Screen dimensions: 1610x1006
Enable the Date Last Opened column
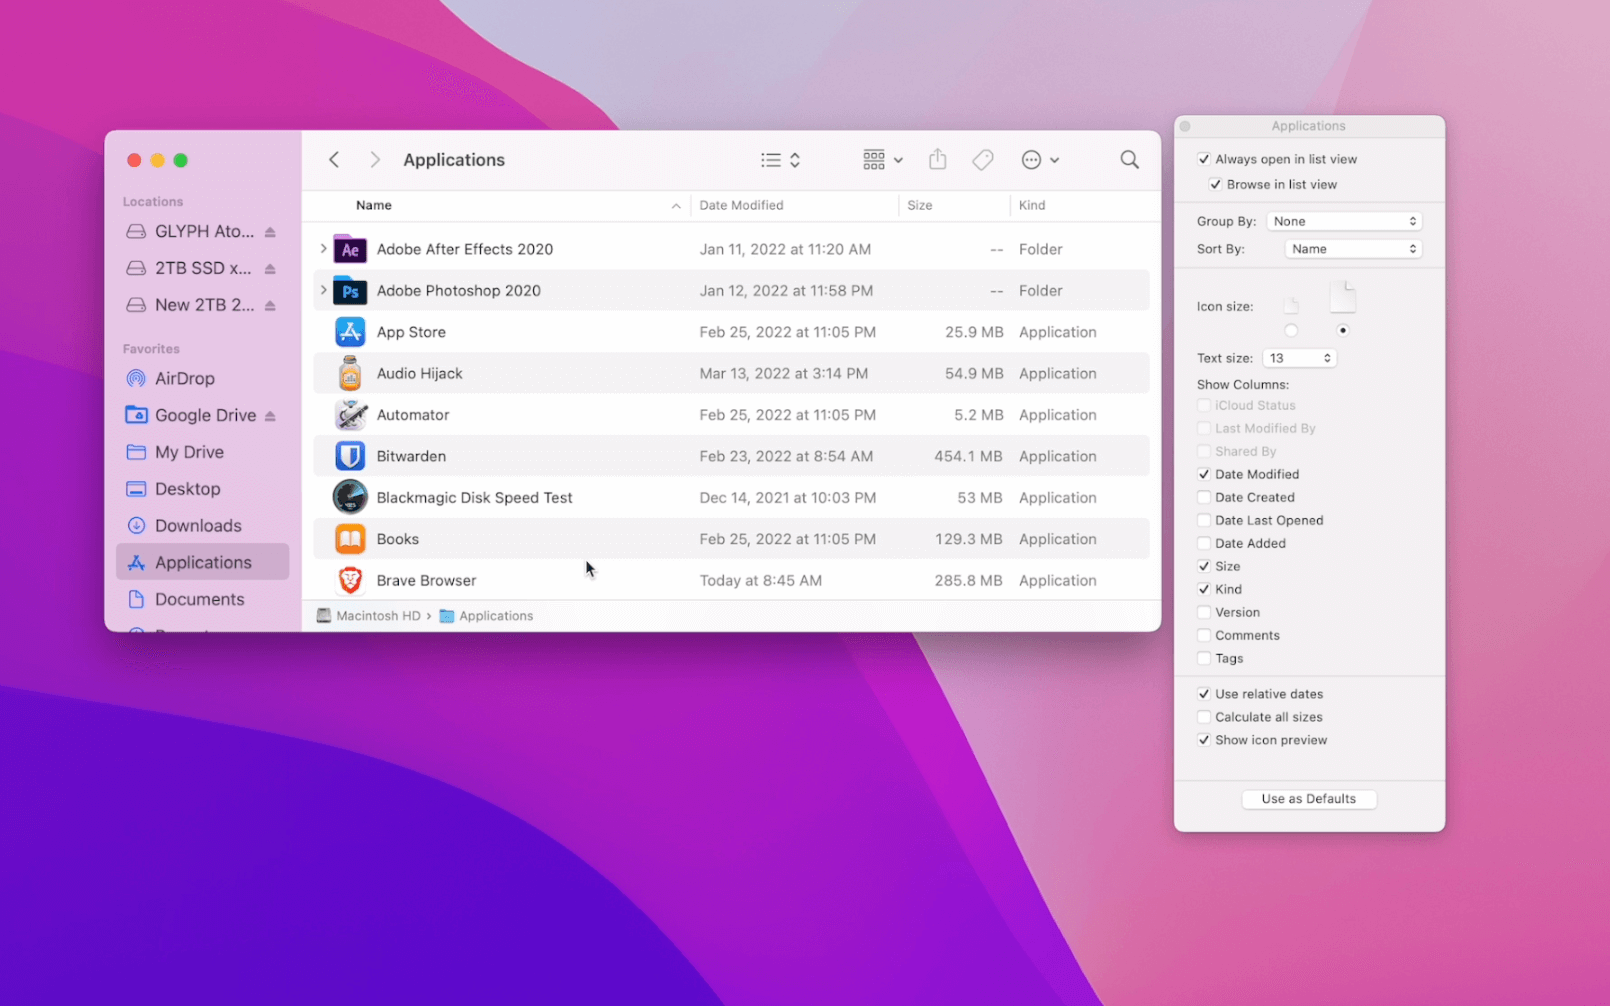coord(1204,521)
